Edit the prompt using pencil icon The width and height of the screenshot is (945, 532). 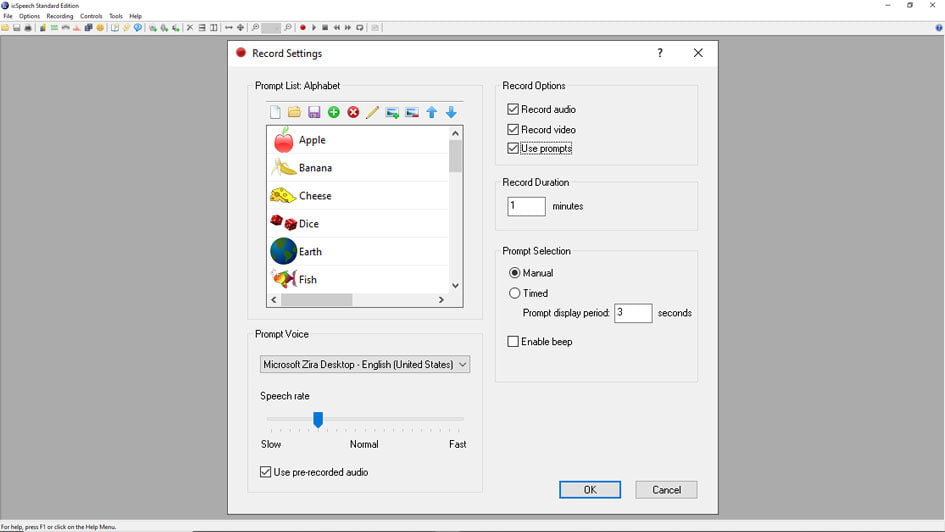click(x=372, y=112)
